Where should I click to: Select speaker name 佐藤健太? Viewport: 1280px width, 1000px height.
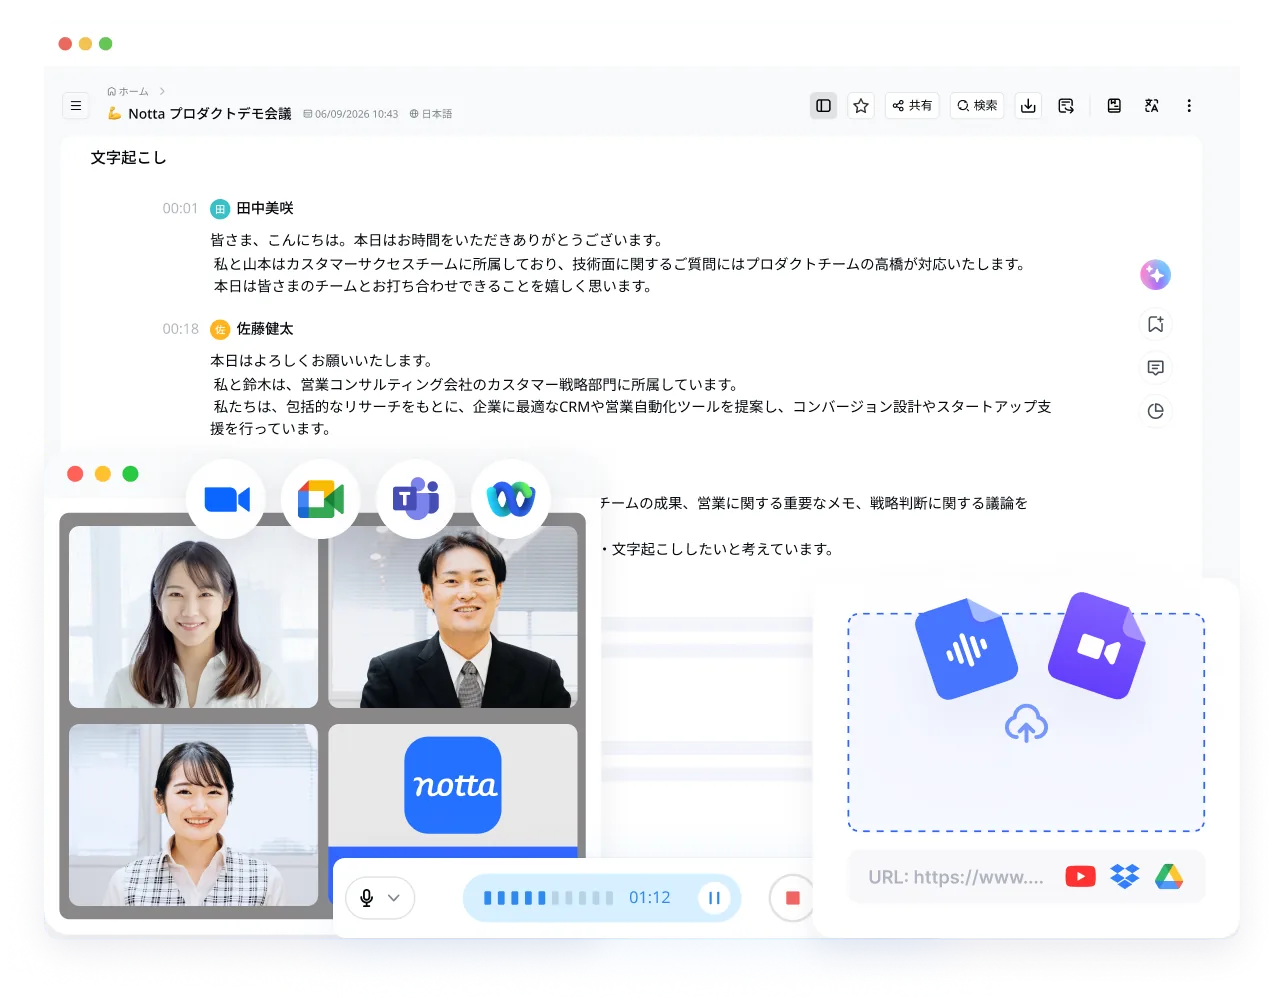[x=265, y=328]
